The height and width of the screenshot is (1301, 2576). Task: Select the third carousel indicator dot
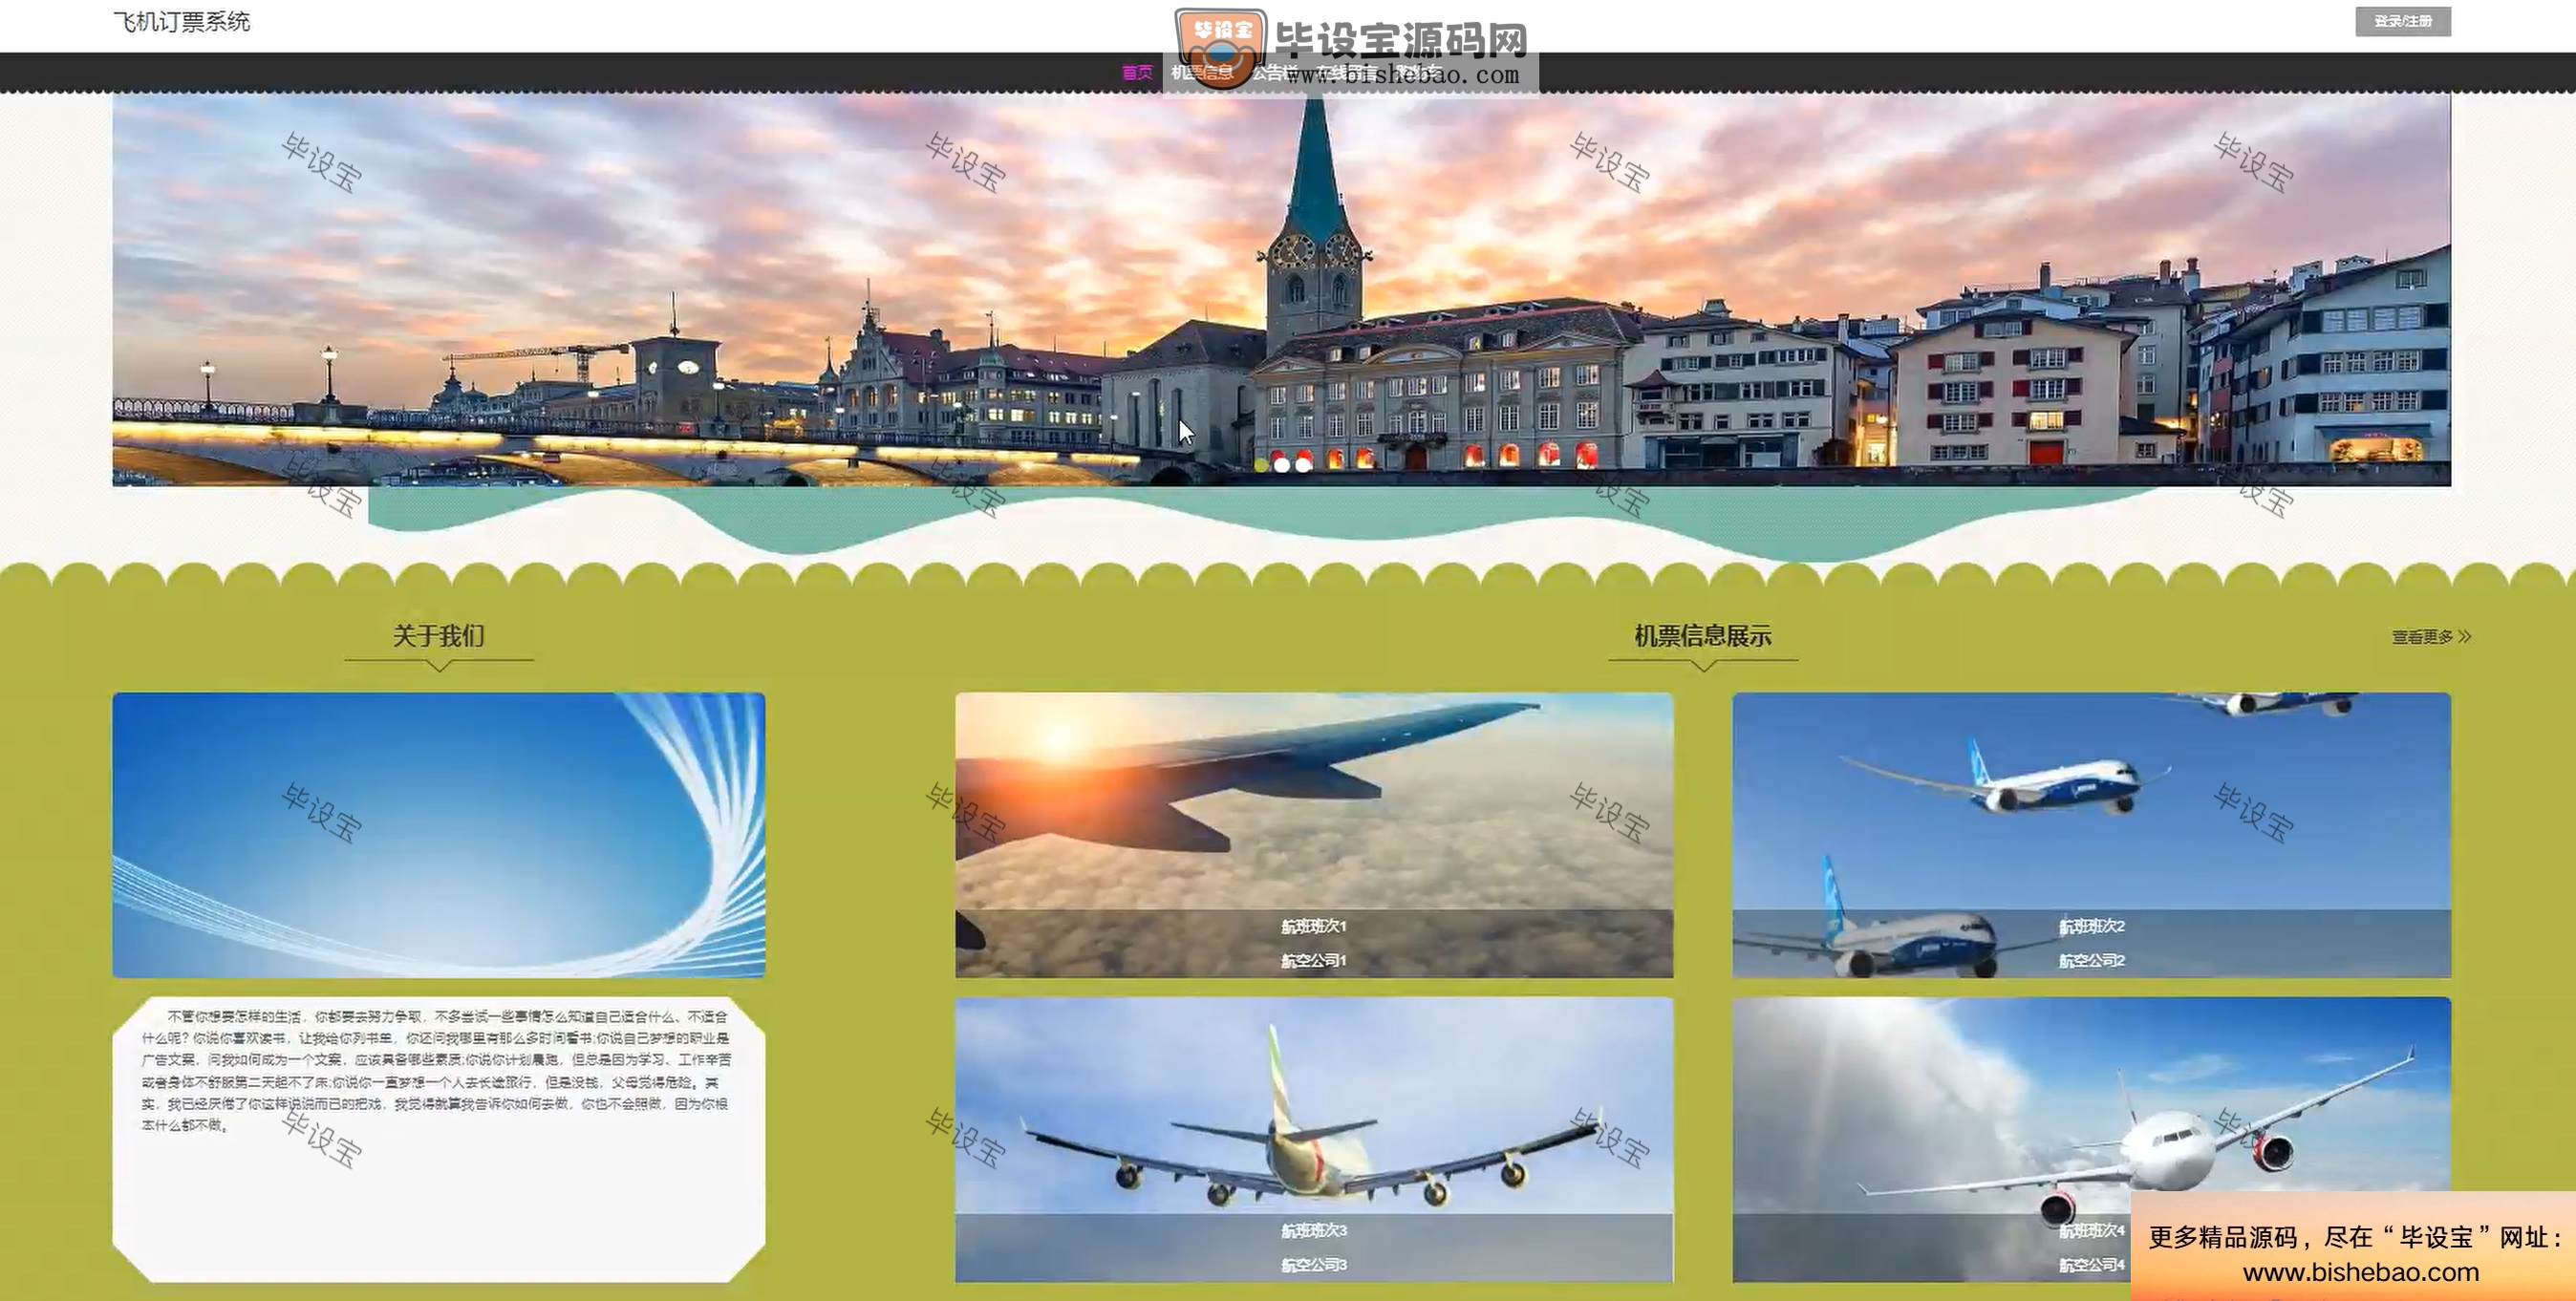(1303, 465)
